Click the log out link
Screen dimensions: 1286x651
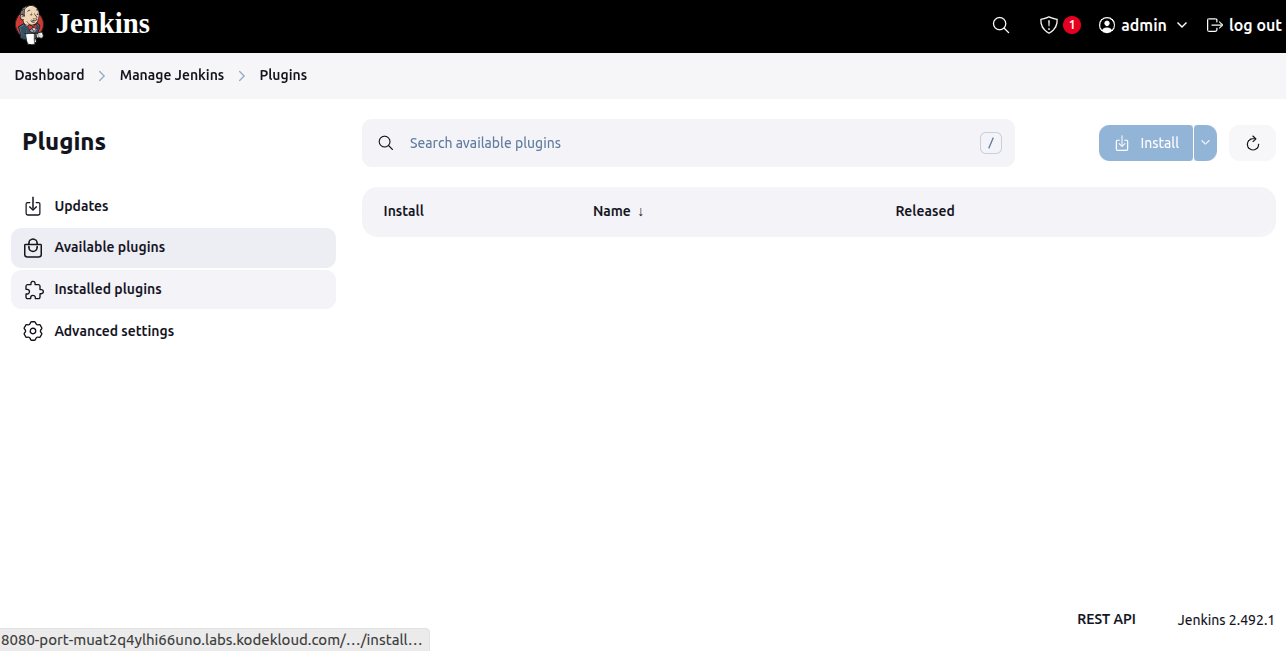point(1244,25)
